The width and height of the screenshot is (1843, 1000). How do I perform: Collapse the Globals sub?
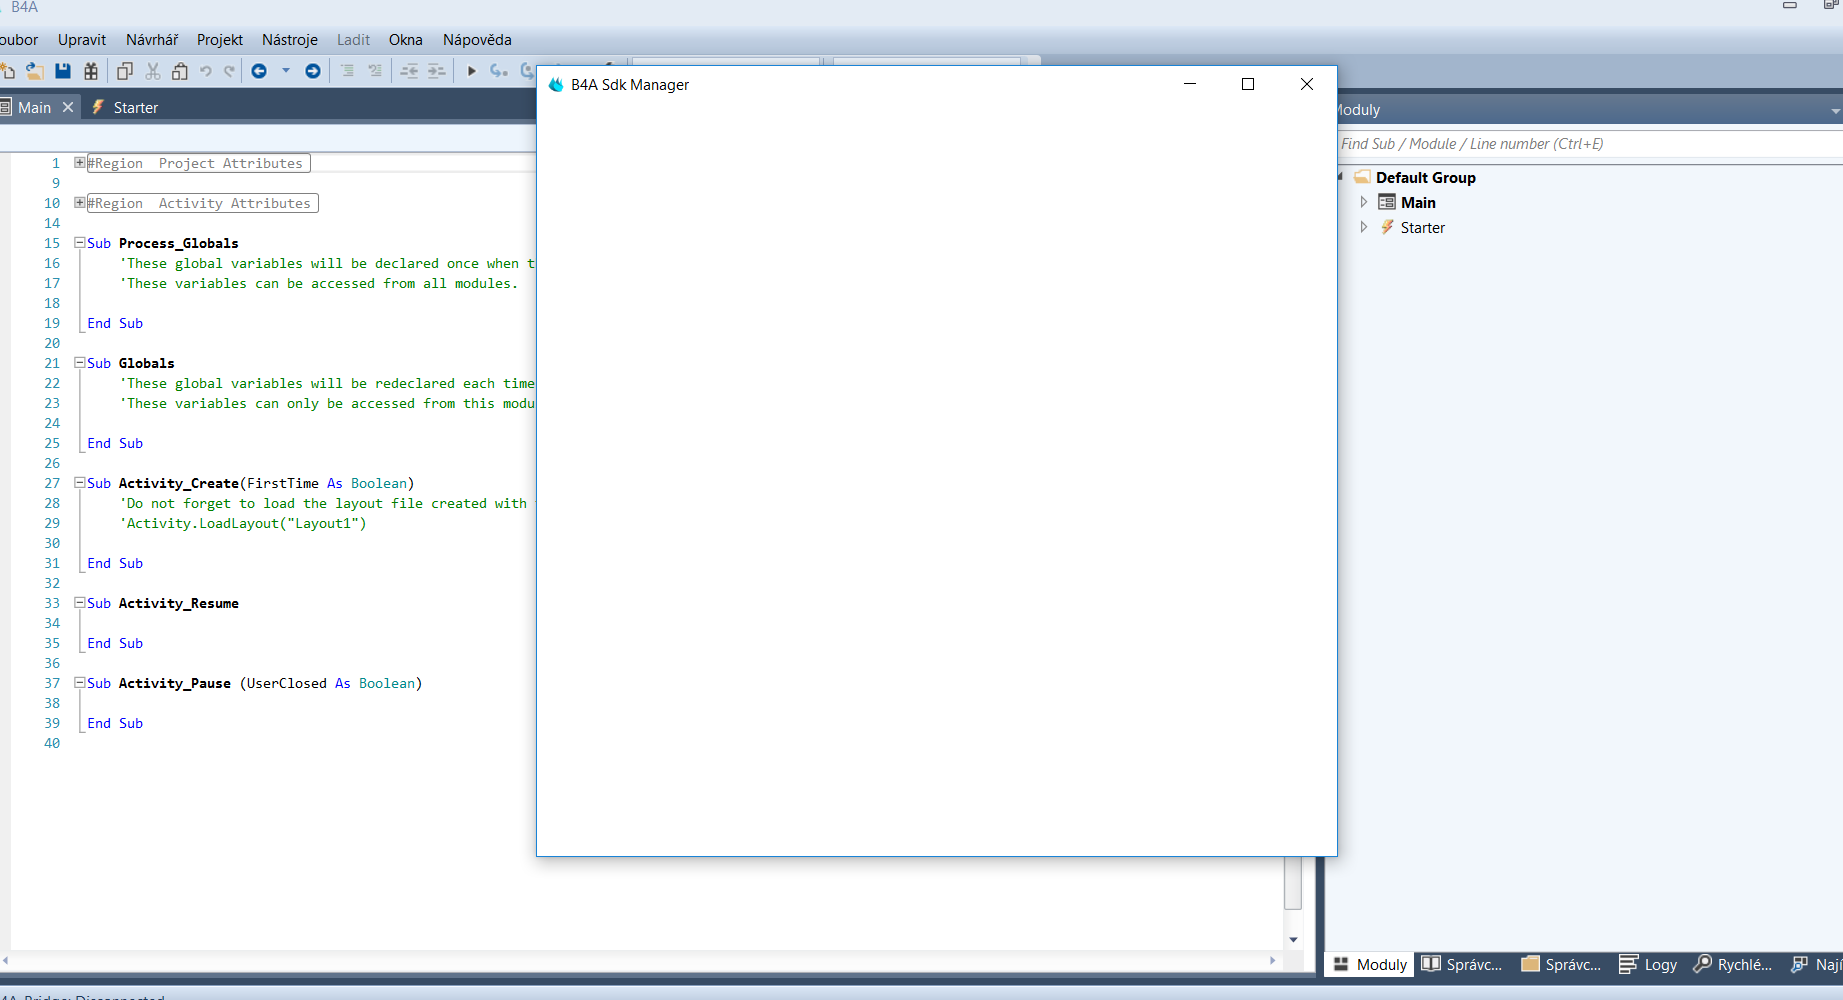[80, 362]
